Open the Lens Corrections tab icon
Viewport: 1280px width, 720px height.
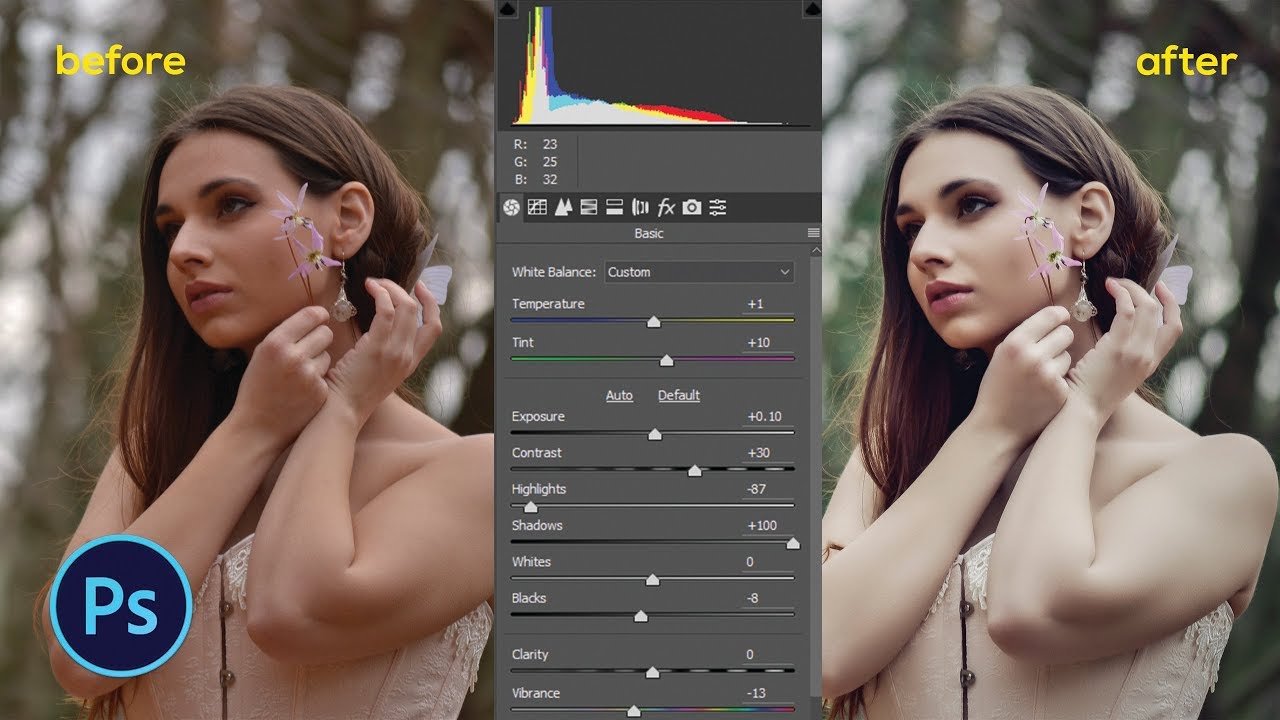point(641,207)
